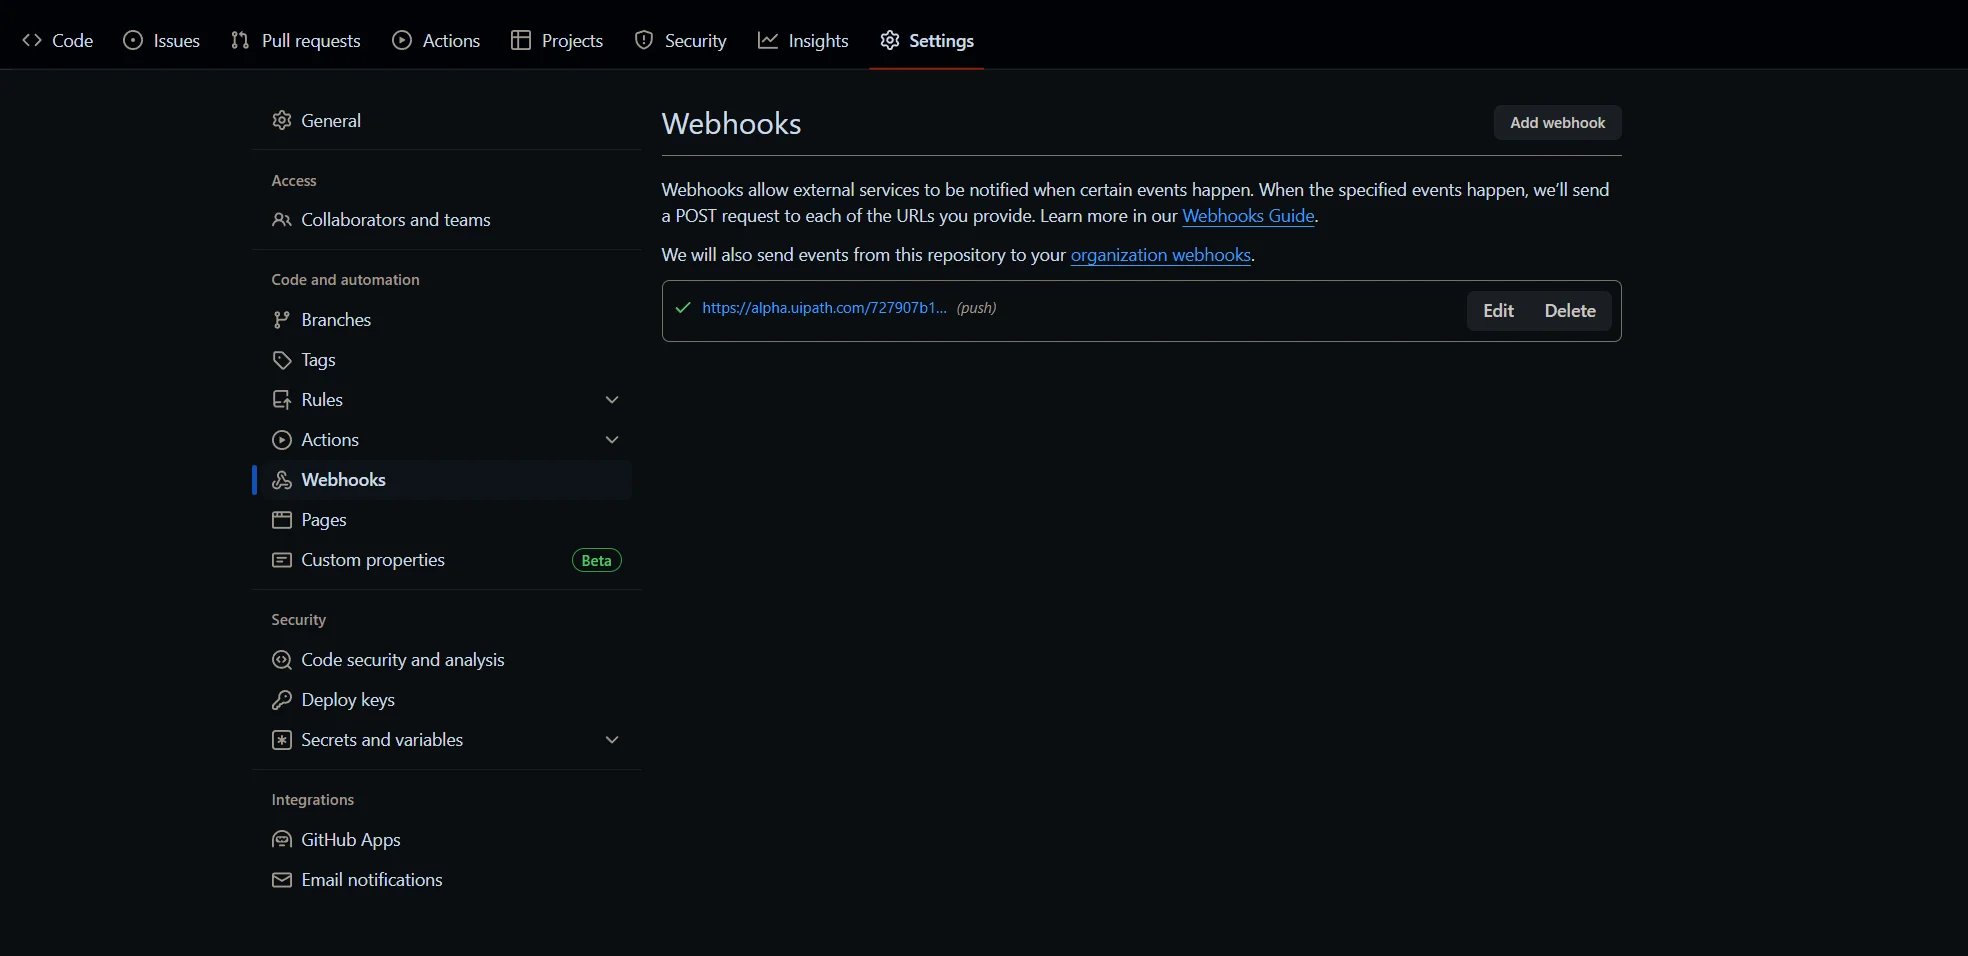The image size is (1968, 956).
Task: Select Collaborators and teams
Action: click(394, 220)
